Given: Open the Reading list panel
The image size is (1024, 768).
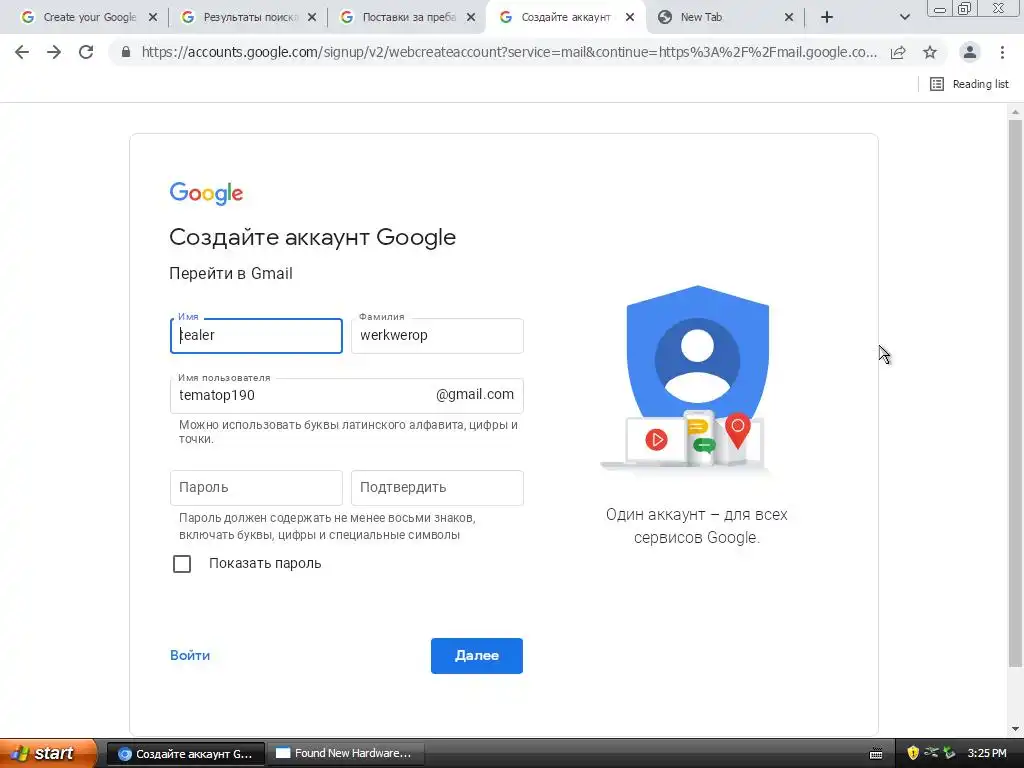Looking at the screenshot, I should pyautogui.click(x=969, y=84).
